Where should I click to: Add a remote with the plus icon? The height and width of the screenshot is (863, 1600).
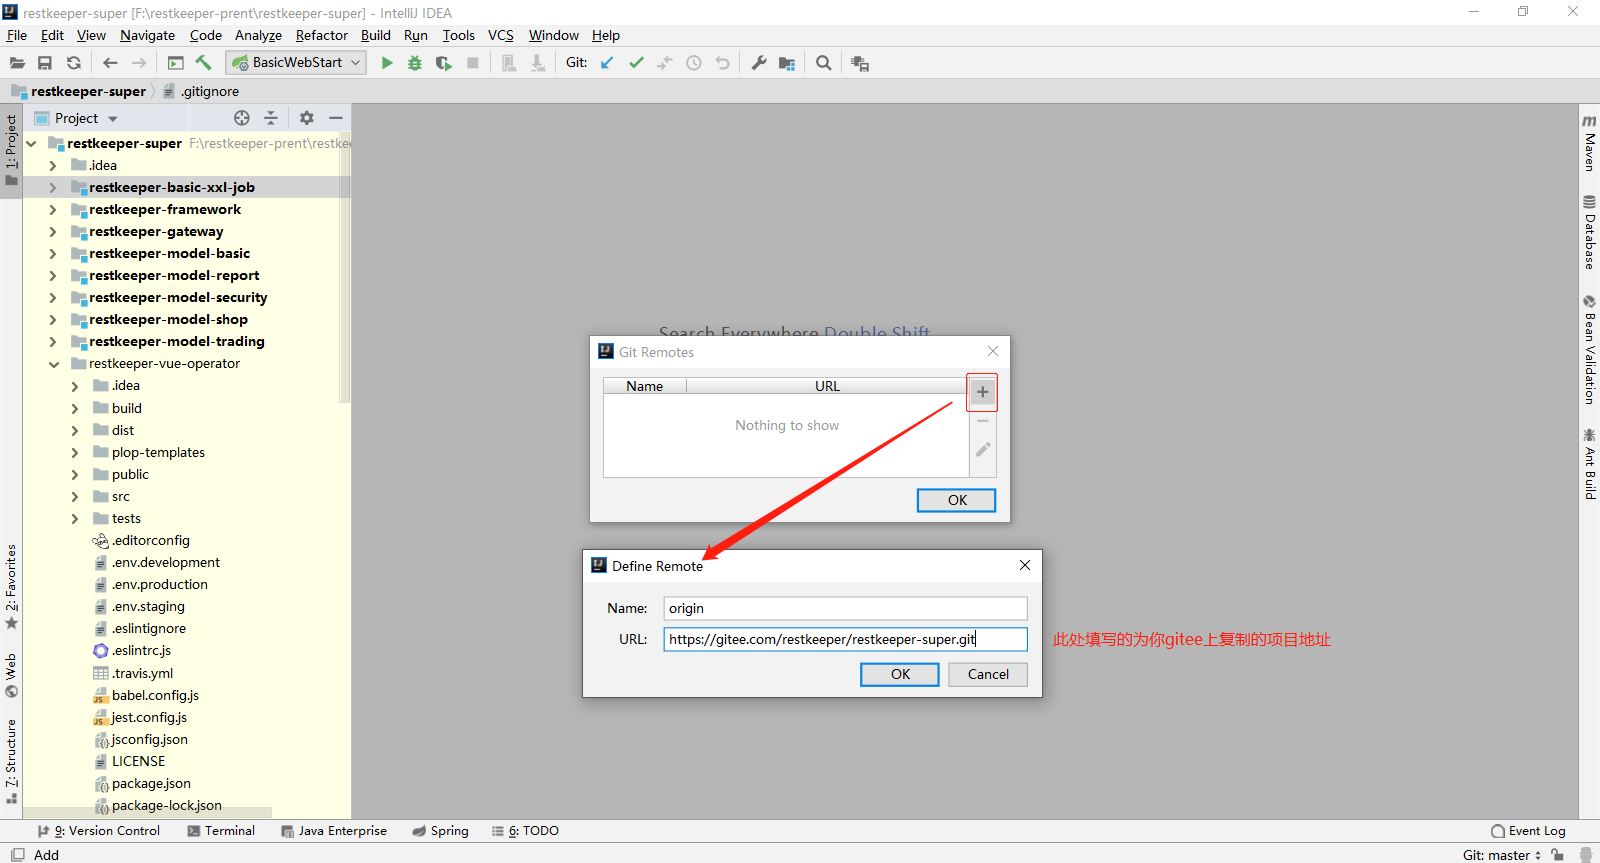tap(983, 392)
